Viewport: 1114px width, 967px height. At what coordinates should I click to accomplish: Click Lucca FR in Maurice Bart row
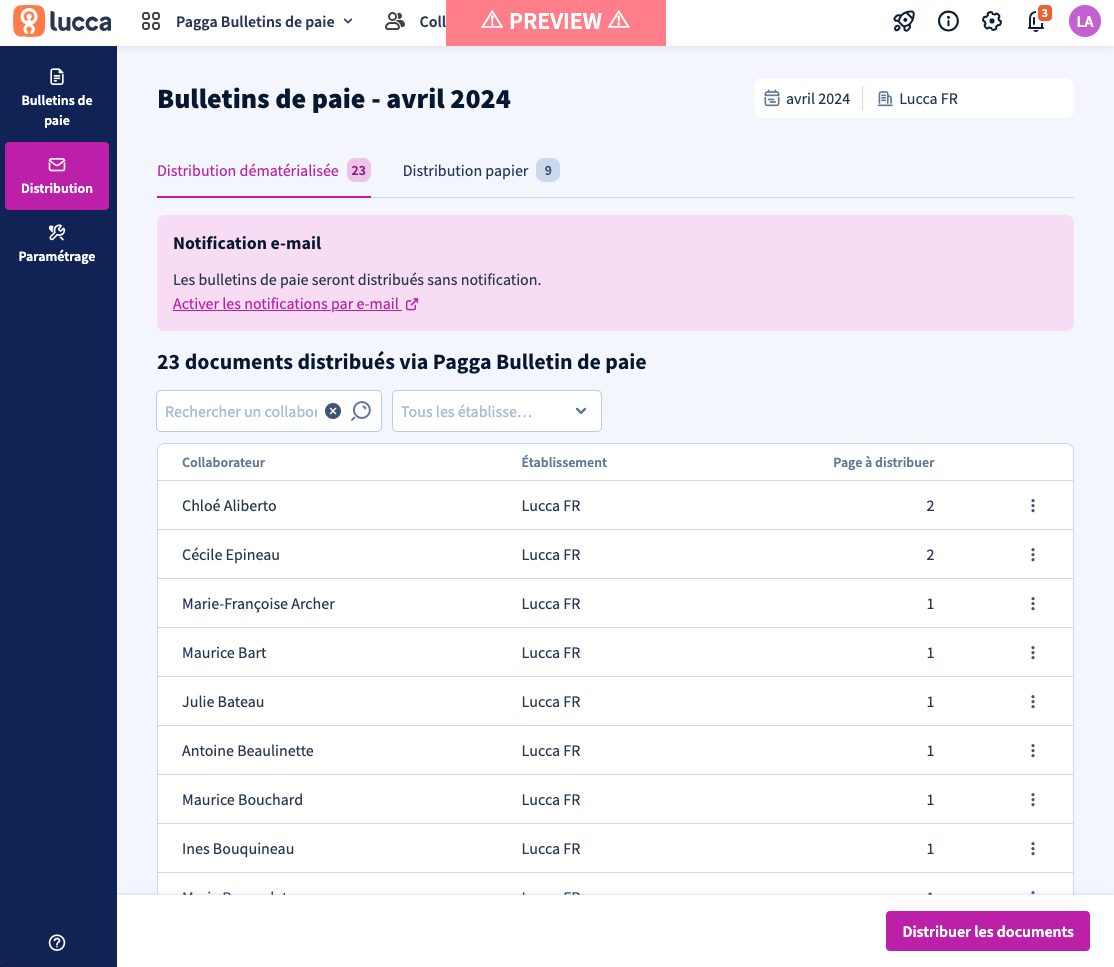click(551, 653)
